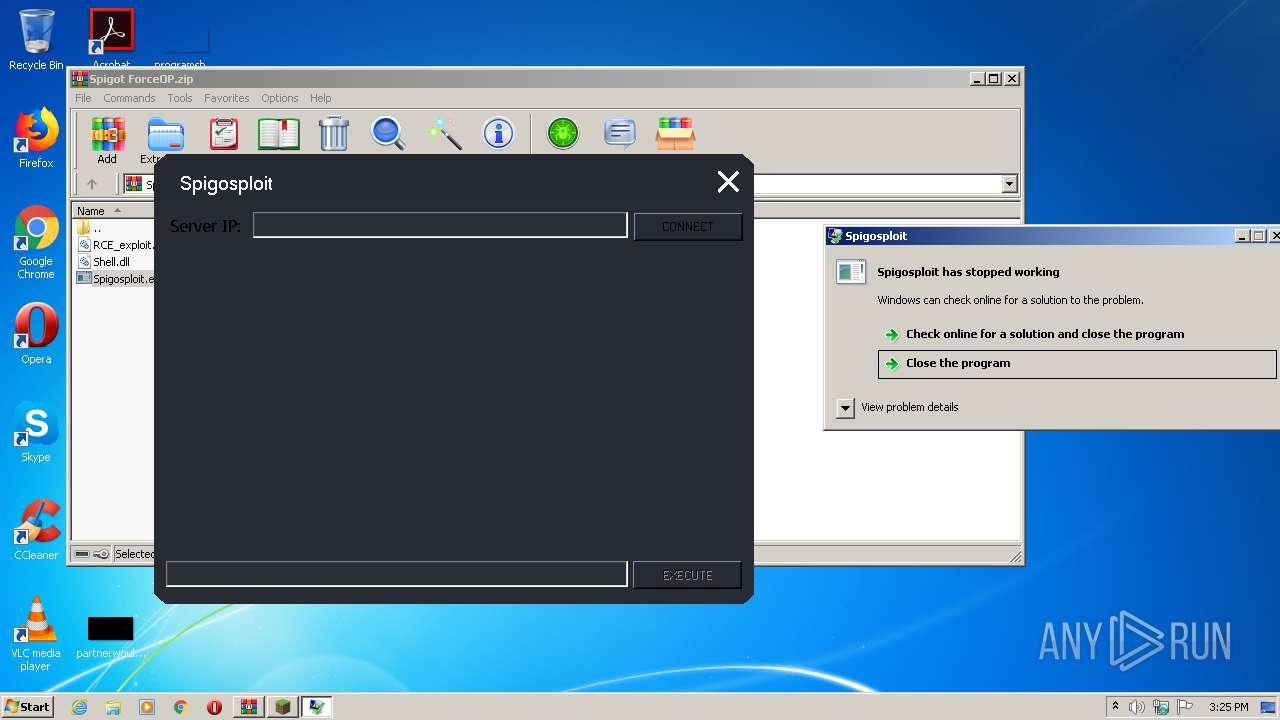Switch to the grass block app on taskbar
The image size is (1280, 720).
point(283,707)
